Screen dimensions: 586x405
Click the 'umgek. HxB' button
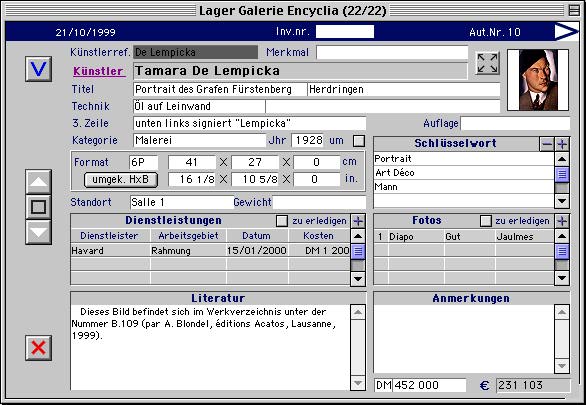click(121, 179)
